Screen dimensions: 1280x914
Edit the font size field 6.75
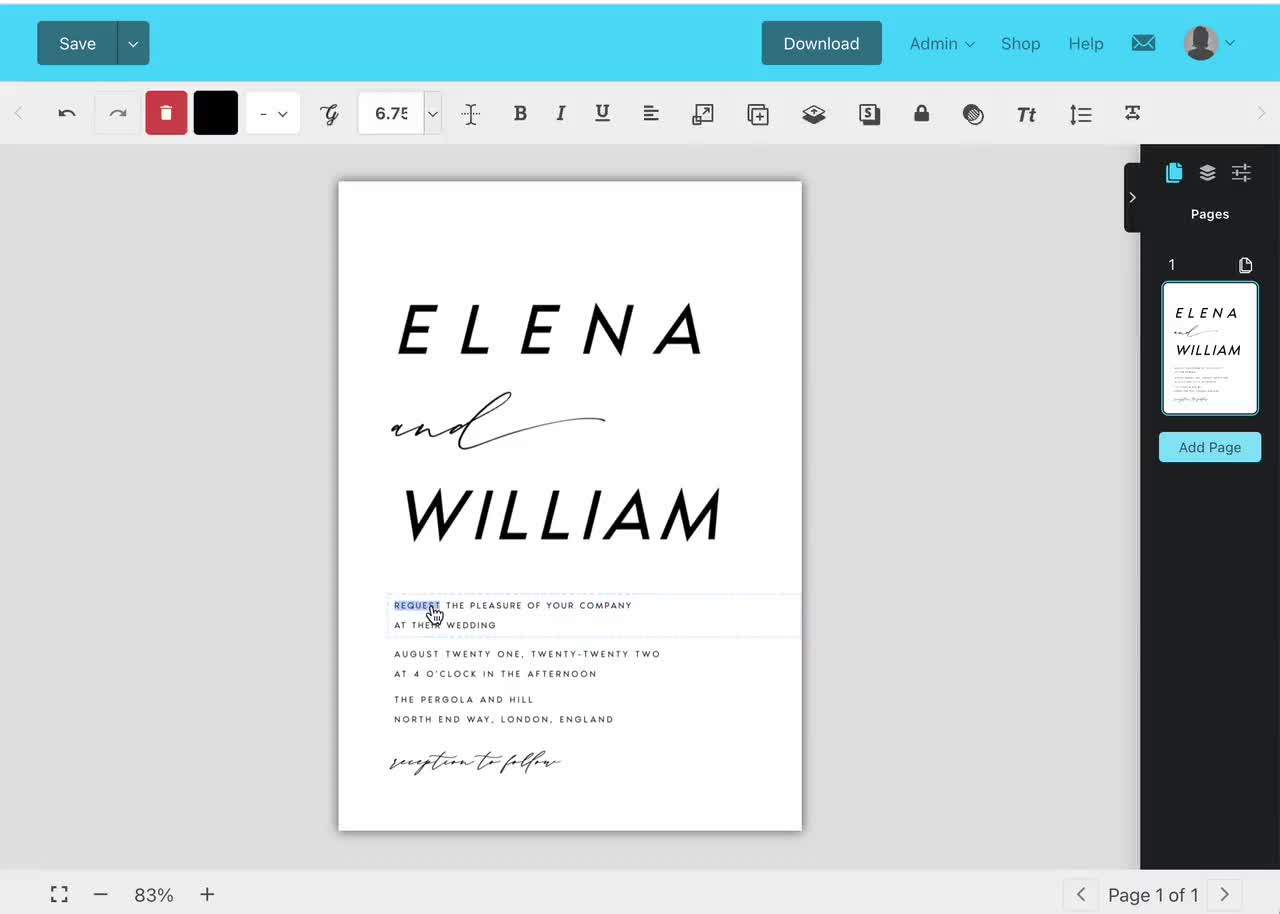coord(391,113)
